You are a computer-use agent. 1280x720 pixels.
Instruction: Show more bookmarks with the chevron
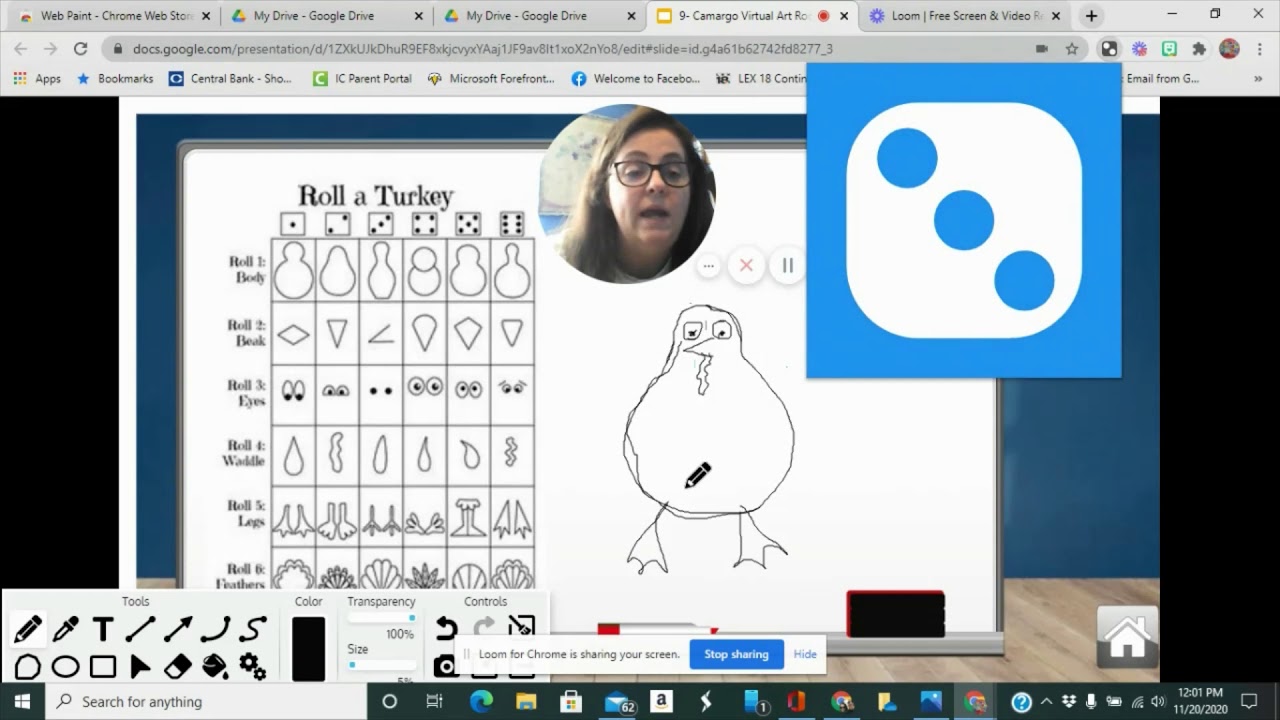1258,78
